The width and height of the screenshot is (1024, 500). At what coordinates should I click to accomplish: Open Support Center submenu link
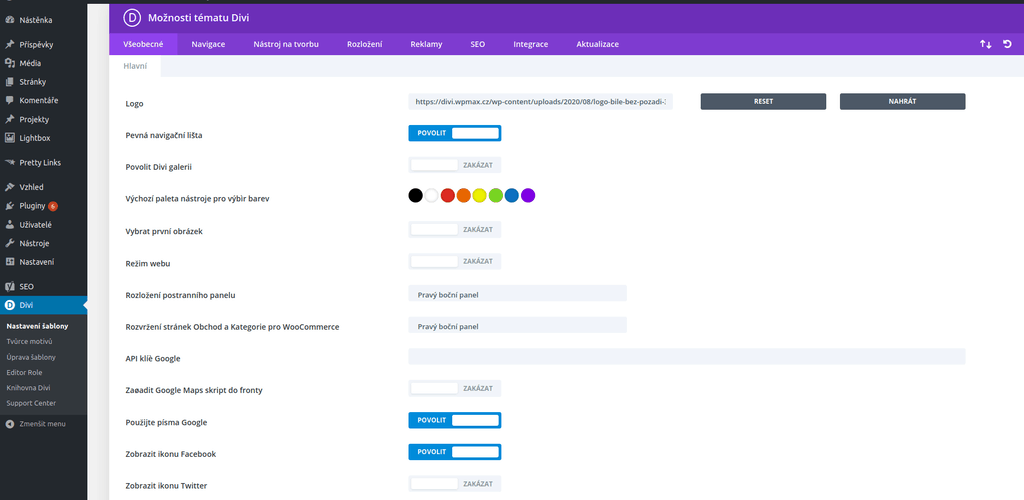[x=31, y=403]
